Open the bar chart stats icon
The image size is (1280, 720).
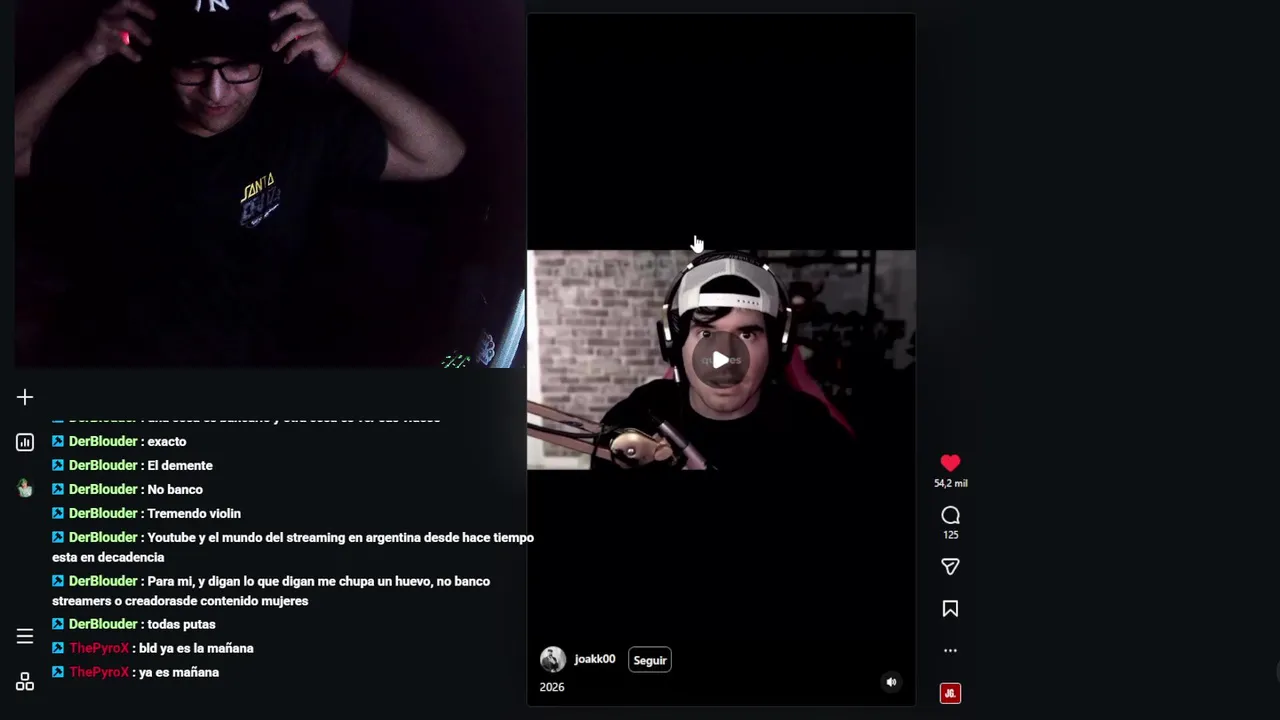point(25,442)
